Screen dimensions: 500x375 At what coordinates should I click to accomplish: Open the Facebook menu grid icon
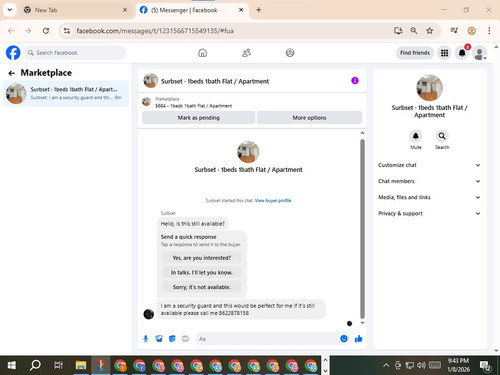click(x=444, y=53)
